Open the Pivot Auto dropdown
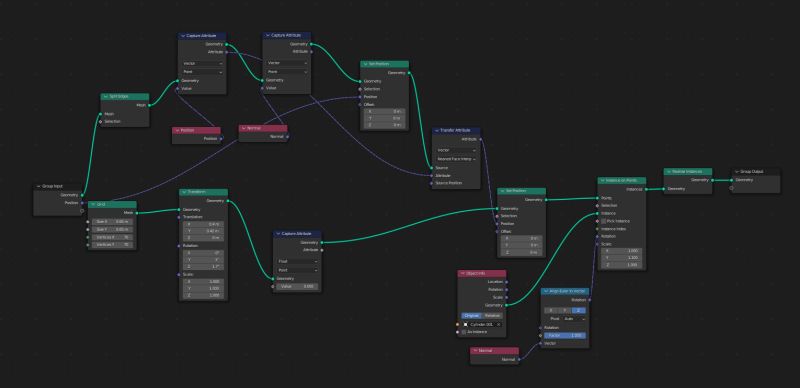This screenshot has width=800, height=388. pyautogui.click(x=574, y=319)
